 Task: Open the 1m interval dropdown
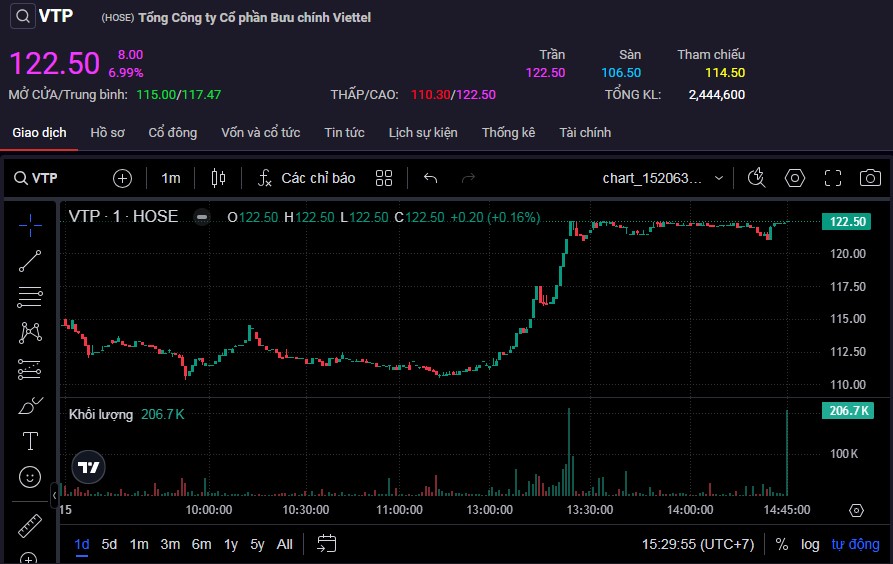pos(171,178)
